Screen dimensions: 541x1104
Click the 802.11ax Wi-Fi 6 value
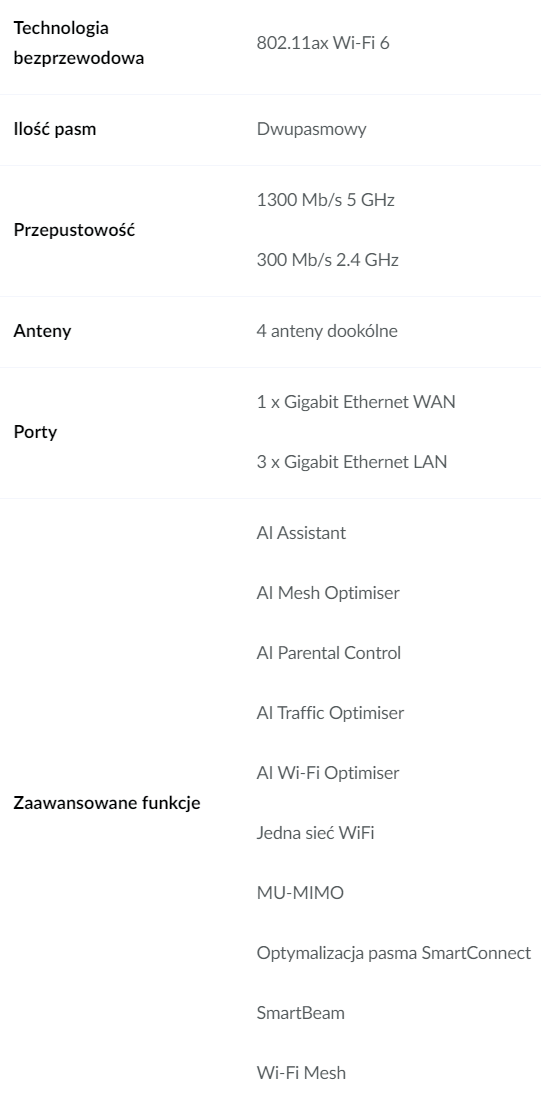(x=323, y=44)
